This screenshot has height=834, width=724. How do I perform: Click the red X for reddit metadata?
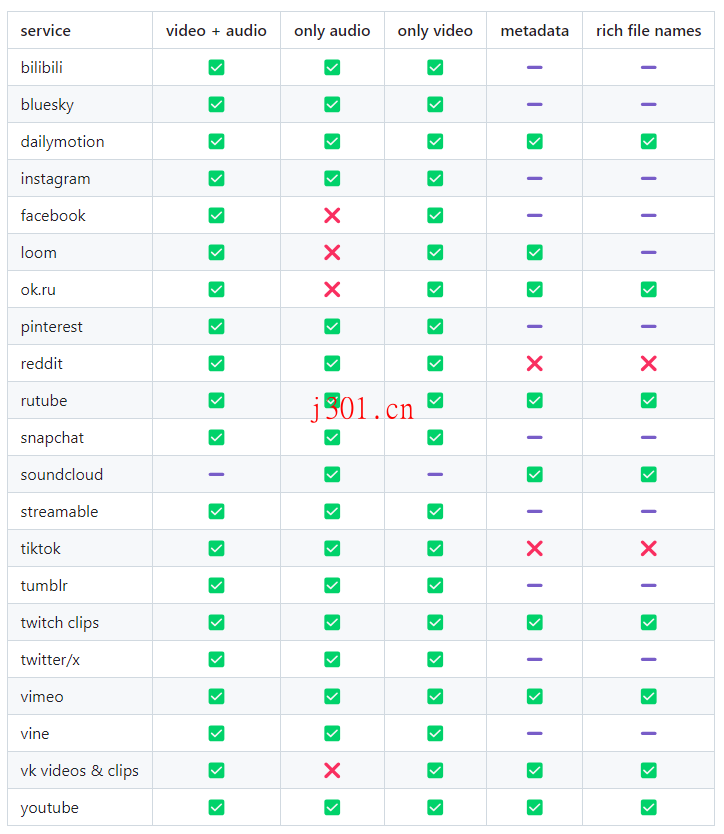coord(535,363)
